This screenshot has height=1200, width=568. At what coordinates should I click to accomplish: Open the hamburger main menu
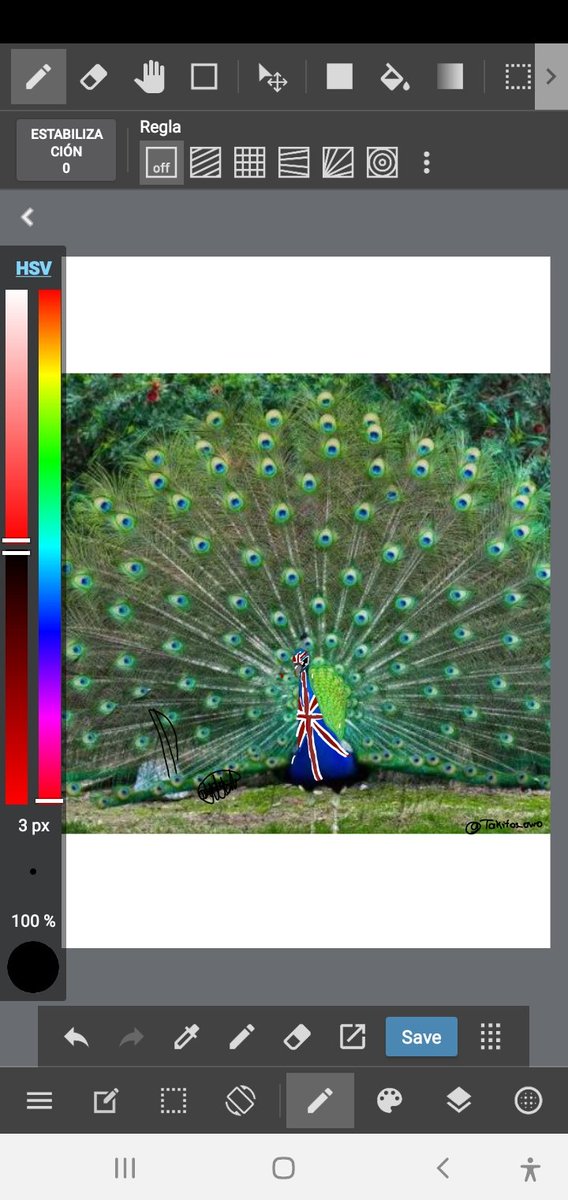39,1101
